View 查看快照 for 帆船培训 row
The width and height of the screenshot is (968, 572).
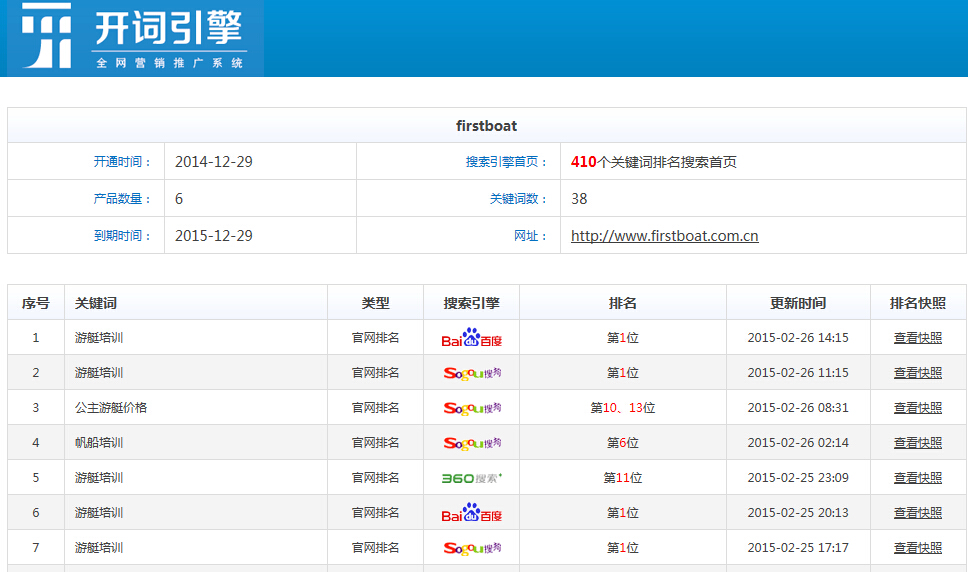(917, 442)
